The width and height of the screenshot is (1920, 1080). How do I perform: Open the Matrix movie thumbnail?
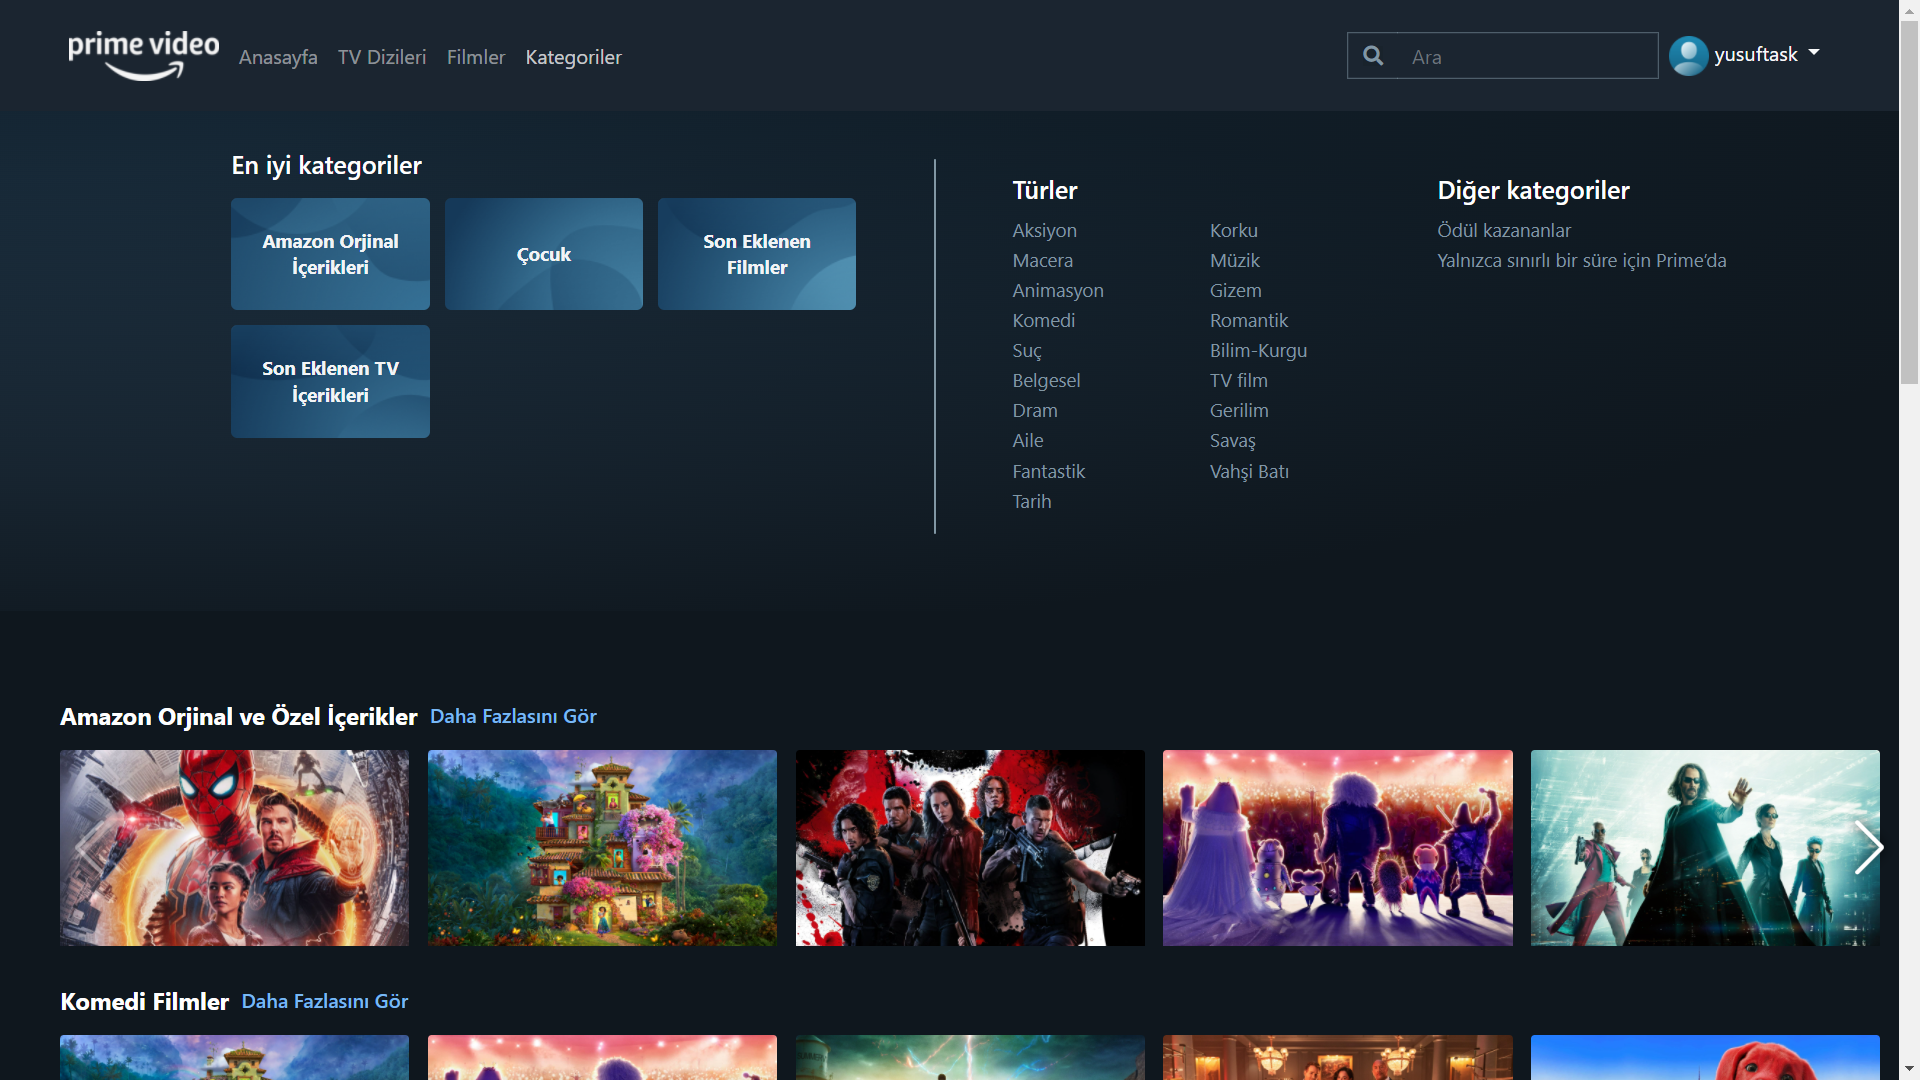(x=1704, y=847)
